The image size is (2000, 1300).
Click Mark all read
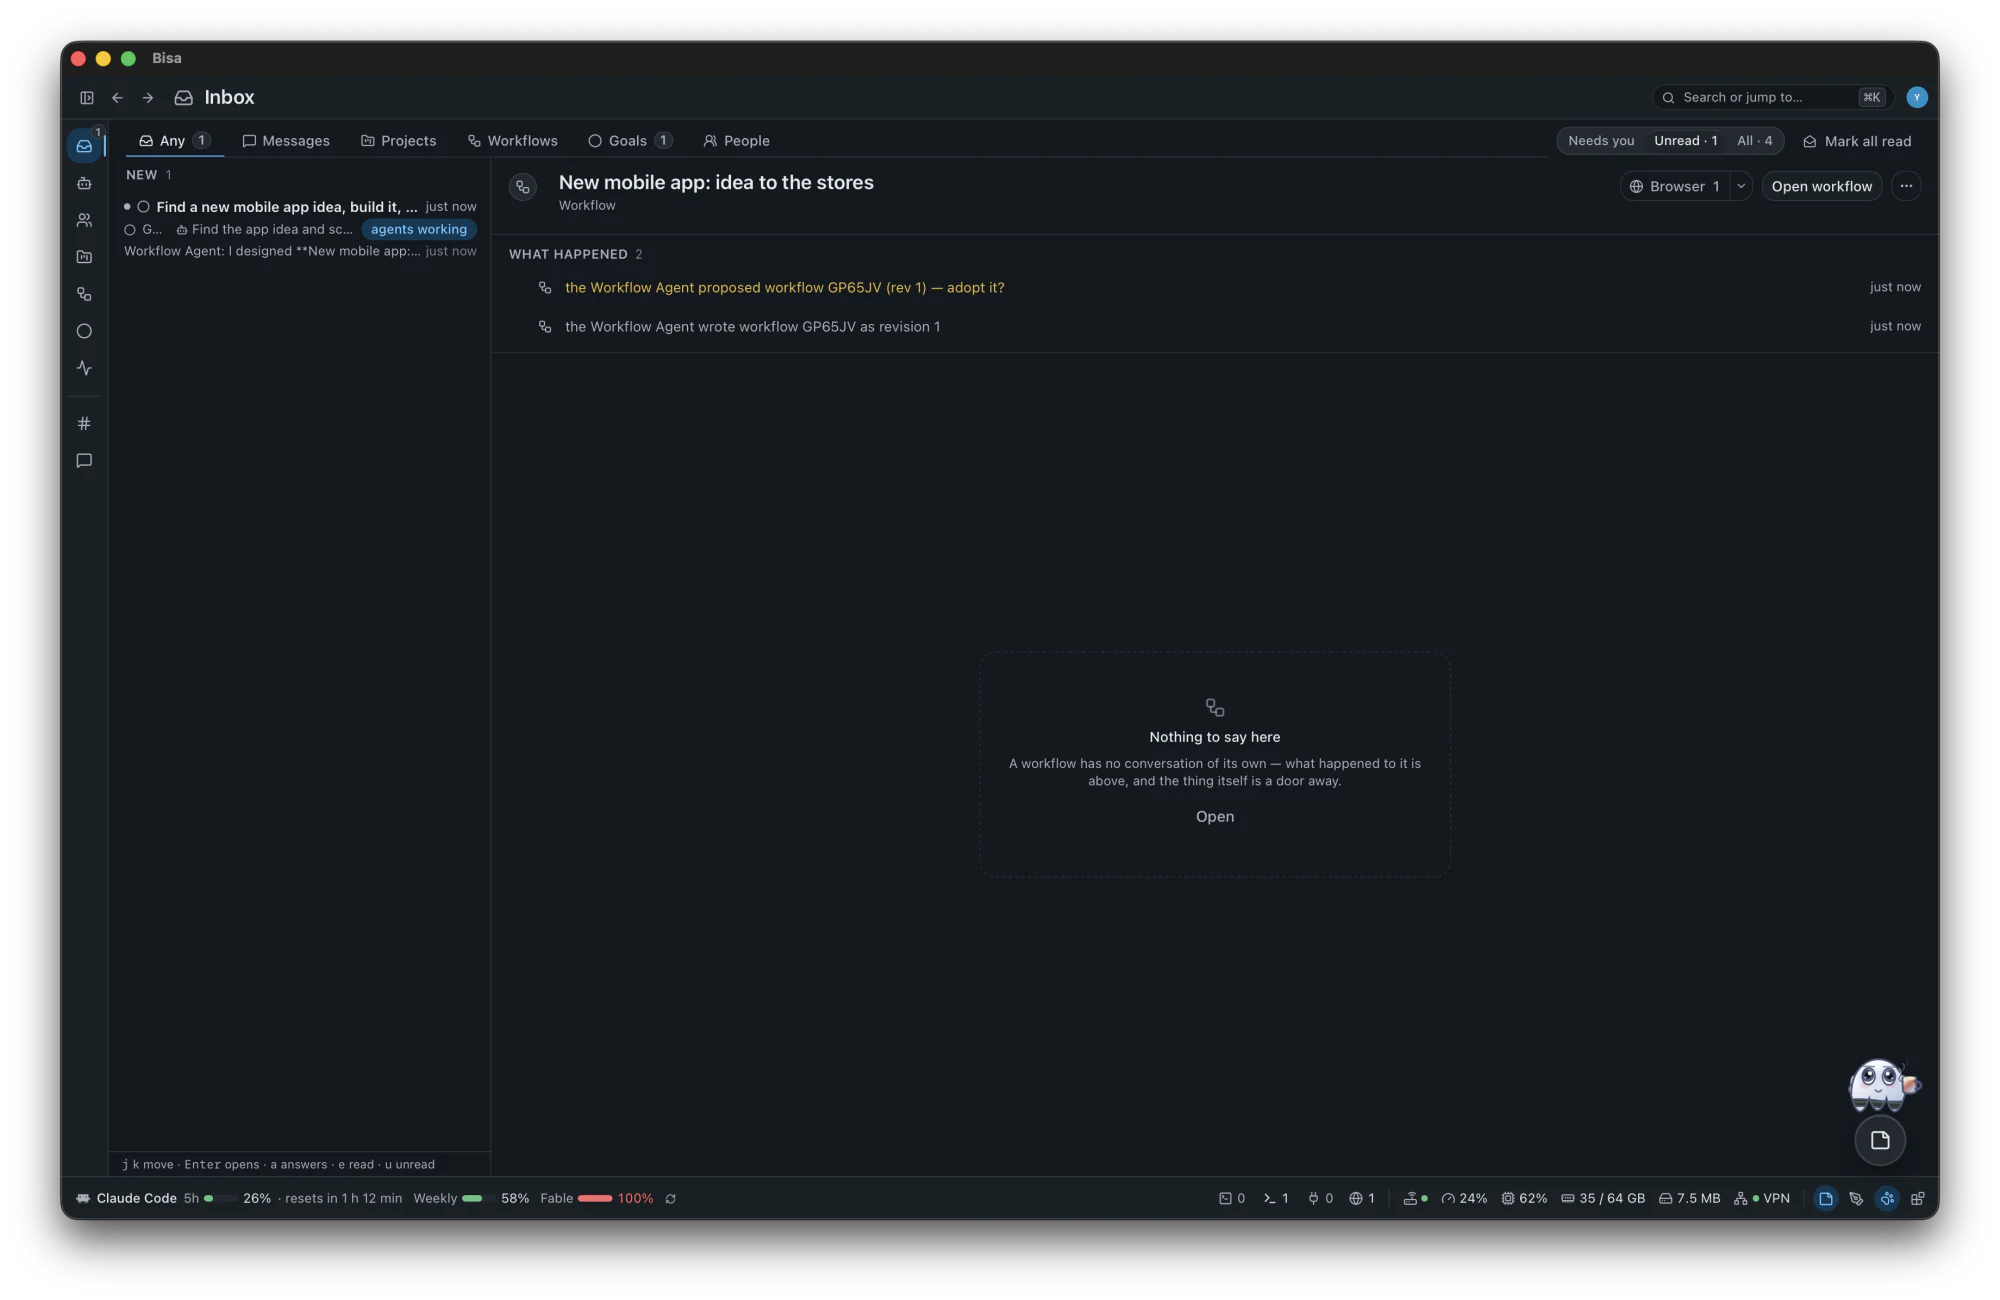tap(1857, 141)
